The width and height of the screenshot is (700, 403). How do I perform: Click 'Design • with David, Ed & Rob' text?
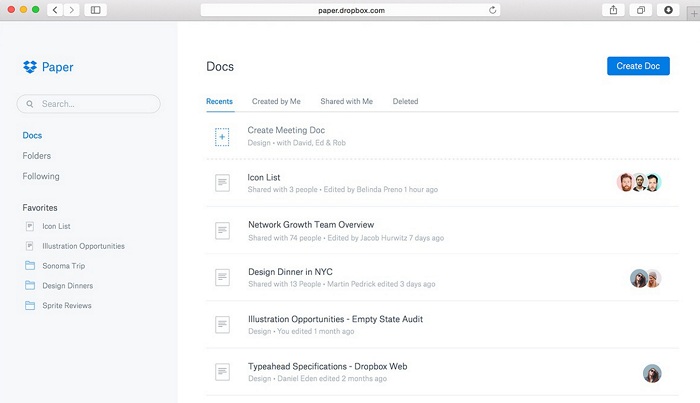pyautogui.click(x=296, y=143)
